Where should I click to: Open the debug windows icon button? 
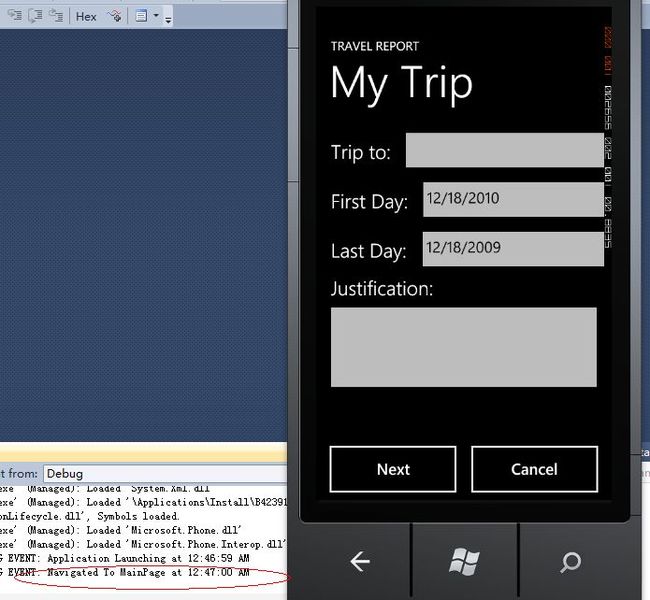click(141, 16)
